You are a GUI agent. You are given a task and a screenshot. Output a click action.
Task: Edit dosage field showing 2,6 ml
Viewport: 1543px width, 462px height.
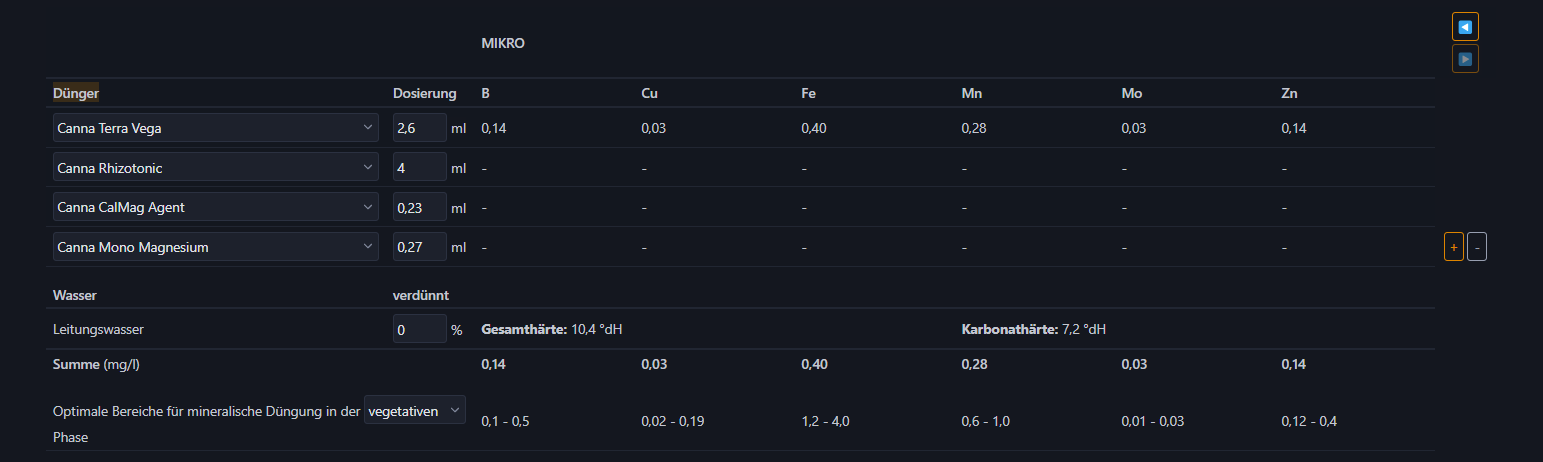[420, 128]
